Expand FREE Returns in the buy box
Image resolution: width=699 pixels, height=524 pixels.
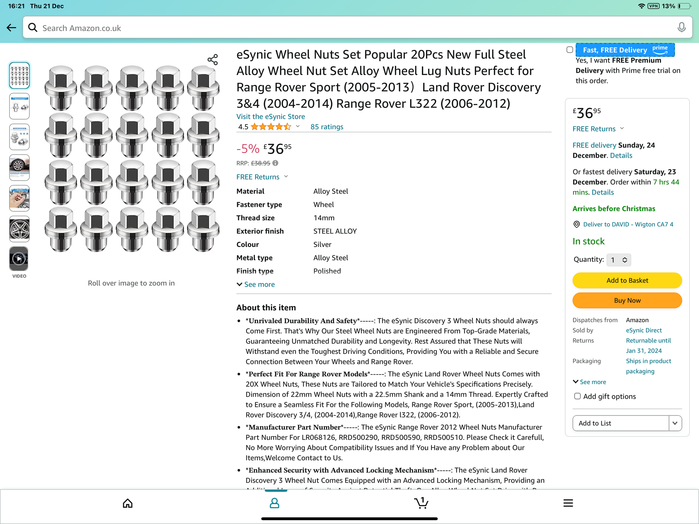(x=598, y=129)
